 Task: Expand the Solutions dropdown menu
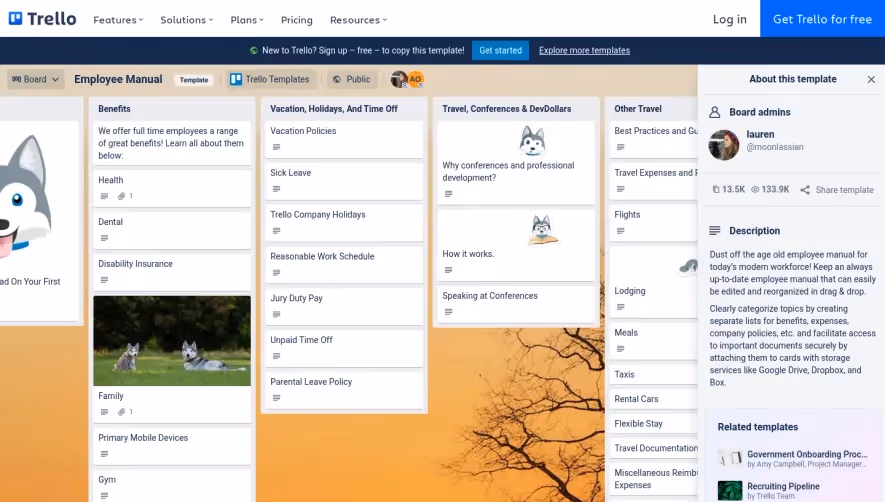tap(186, 20)
